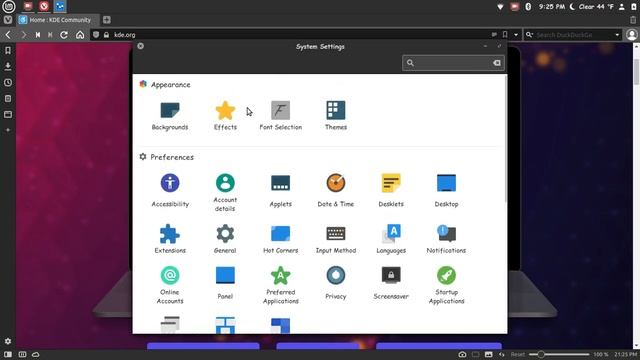
Task: Reset the page zoom
Action: click(x=518, y=354)
